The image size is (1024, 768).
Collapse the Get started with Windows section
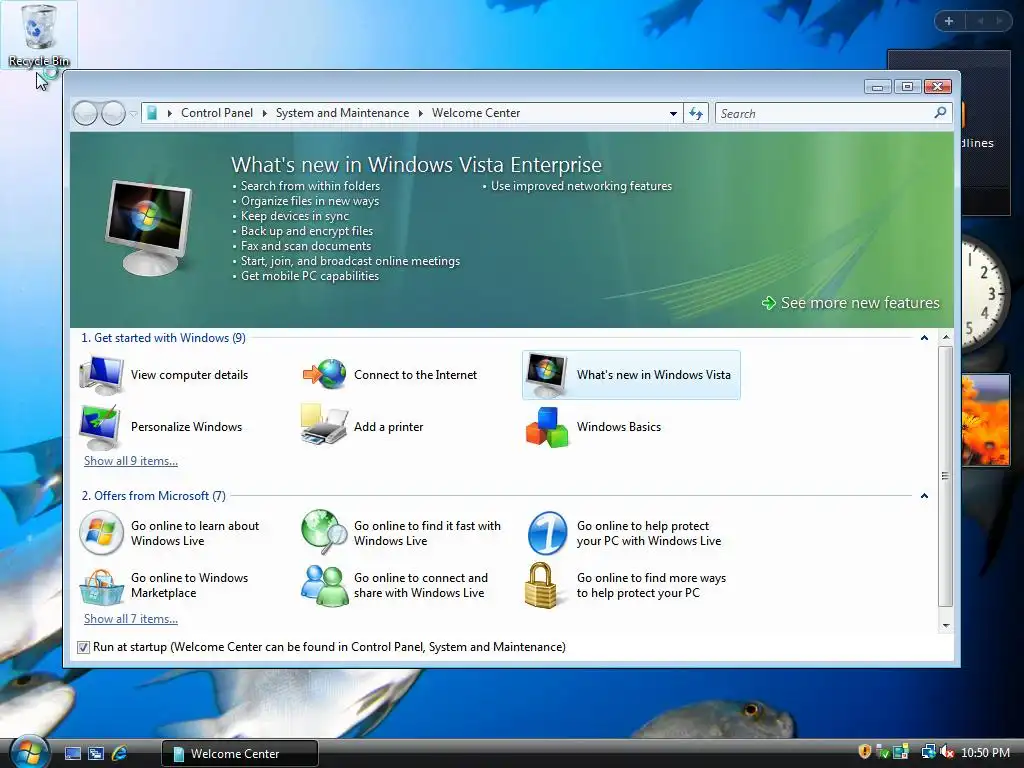point(924,338)
